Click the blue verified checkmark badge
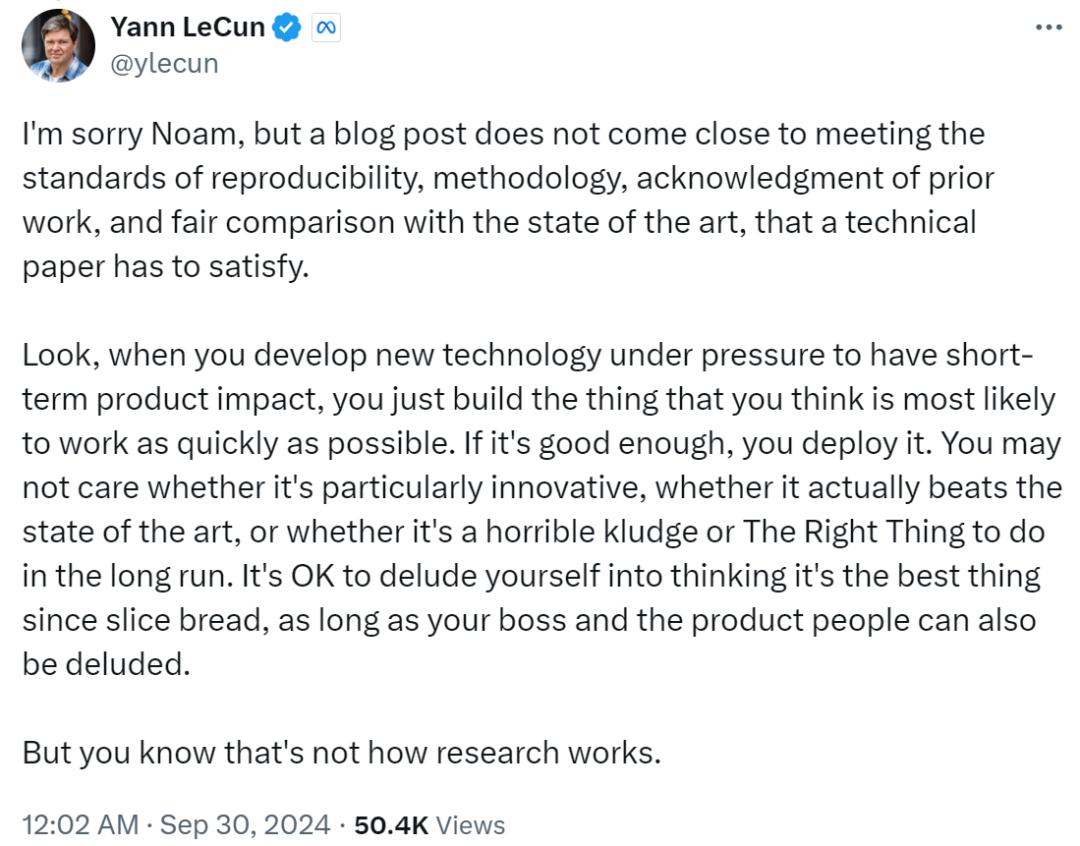Viewport: 1080px width, 846px height. click(288, 28)
